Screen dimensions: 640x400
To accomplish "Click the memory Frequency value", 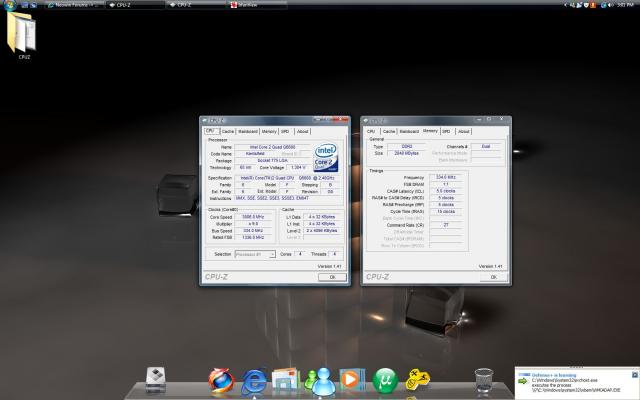I will point(446,178).
